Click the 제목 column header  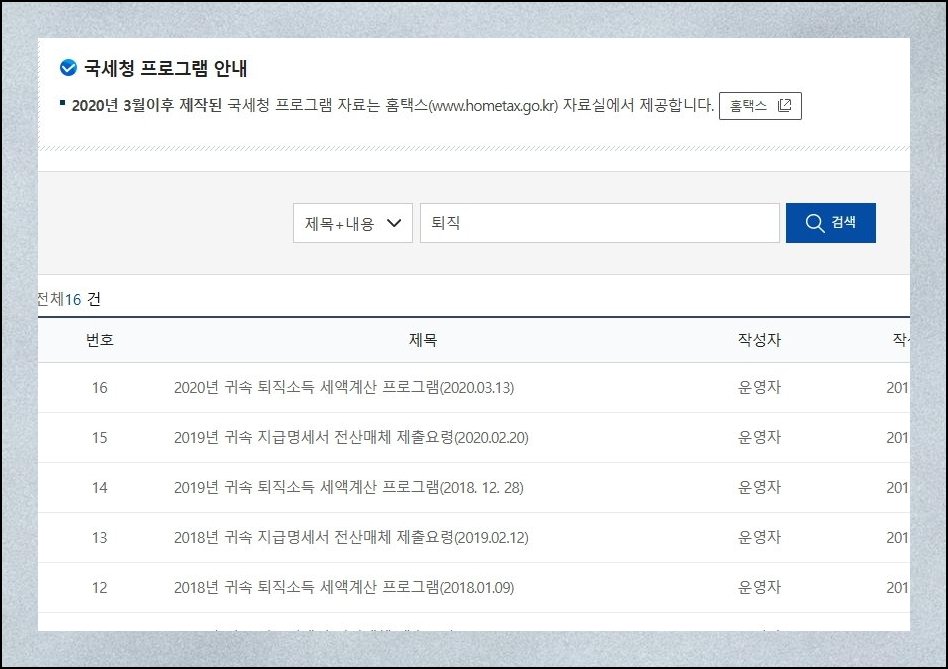coord(423,340)
